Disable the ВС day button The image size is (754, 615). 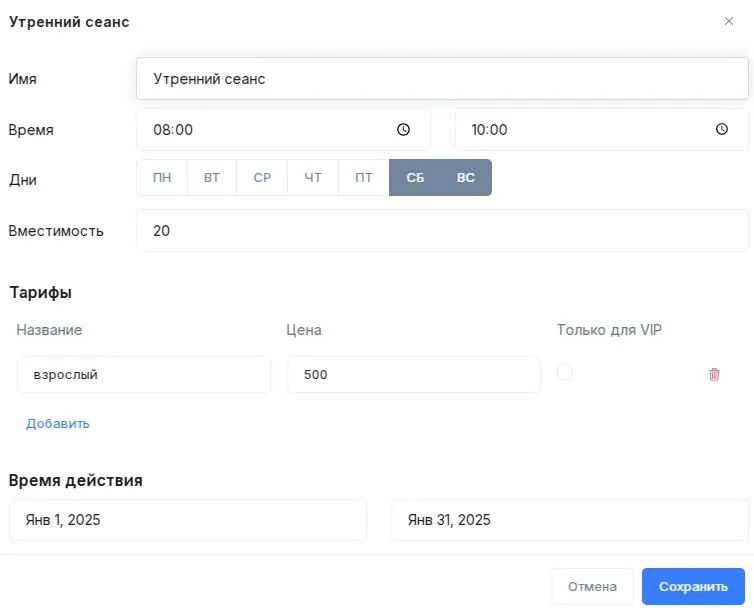[466, 178]
